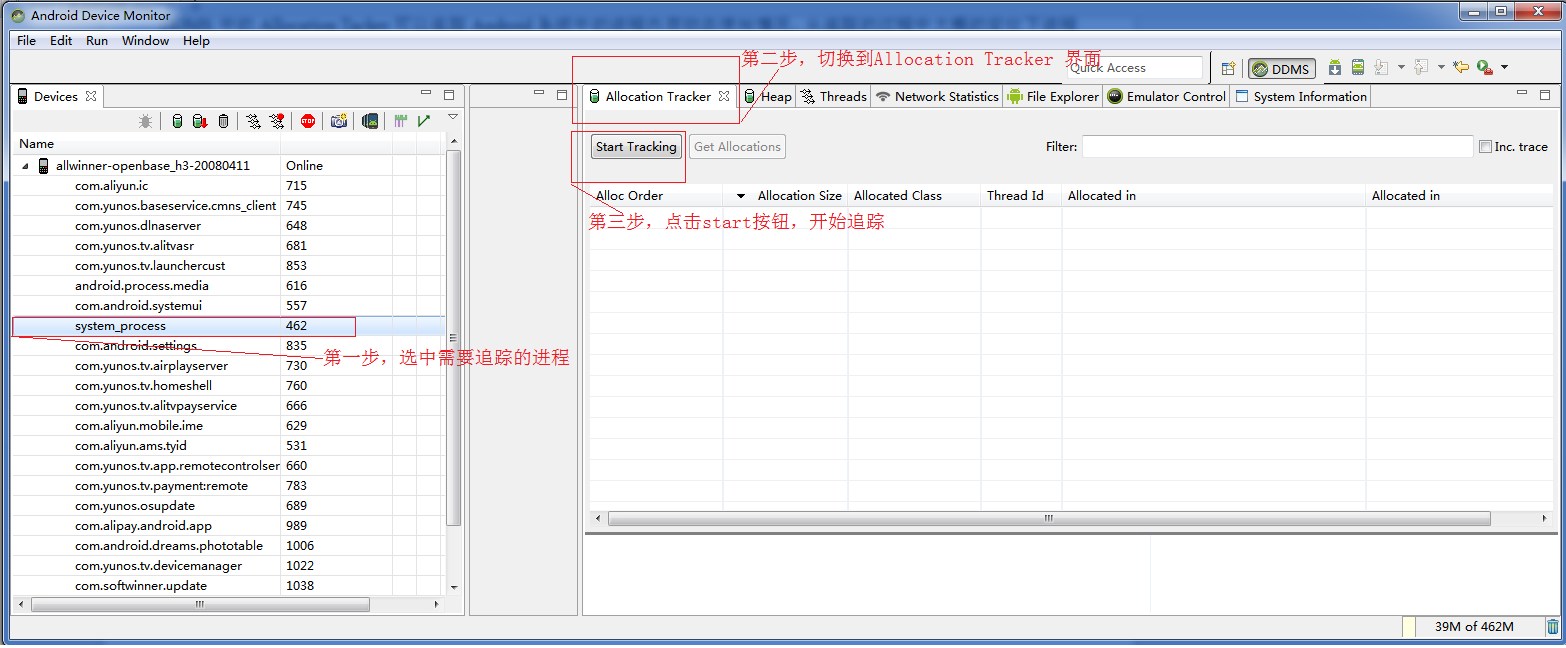Click the next annotation icon
This screenshot has height=648, width=1566.
click(1382, 68)
